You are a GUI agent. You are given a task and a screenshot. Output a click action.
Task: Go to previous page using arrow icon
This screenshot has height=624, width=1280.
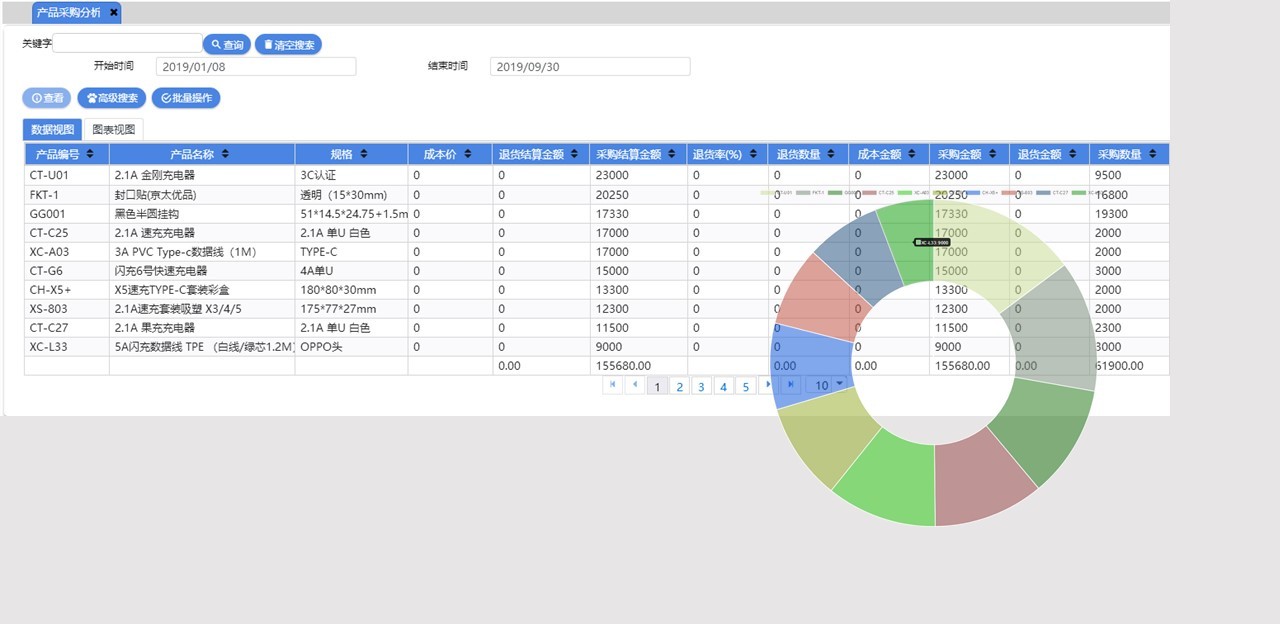634,385
